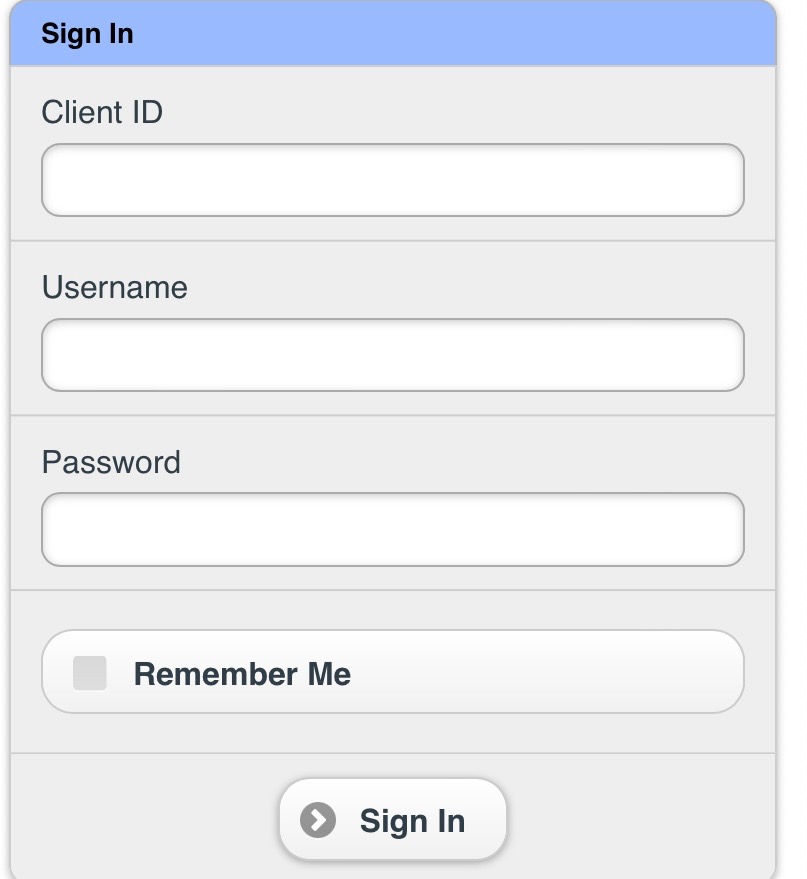The width and height of the screenshot is (807, 879).
Task: Submit the form with the Sign In button
Action: coord(393,819)
